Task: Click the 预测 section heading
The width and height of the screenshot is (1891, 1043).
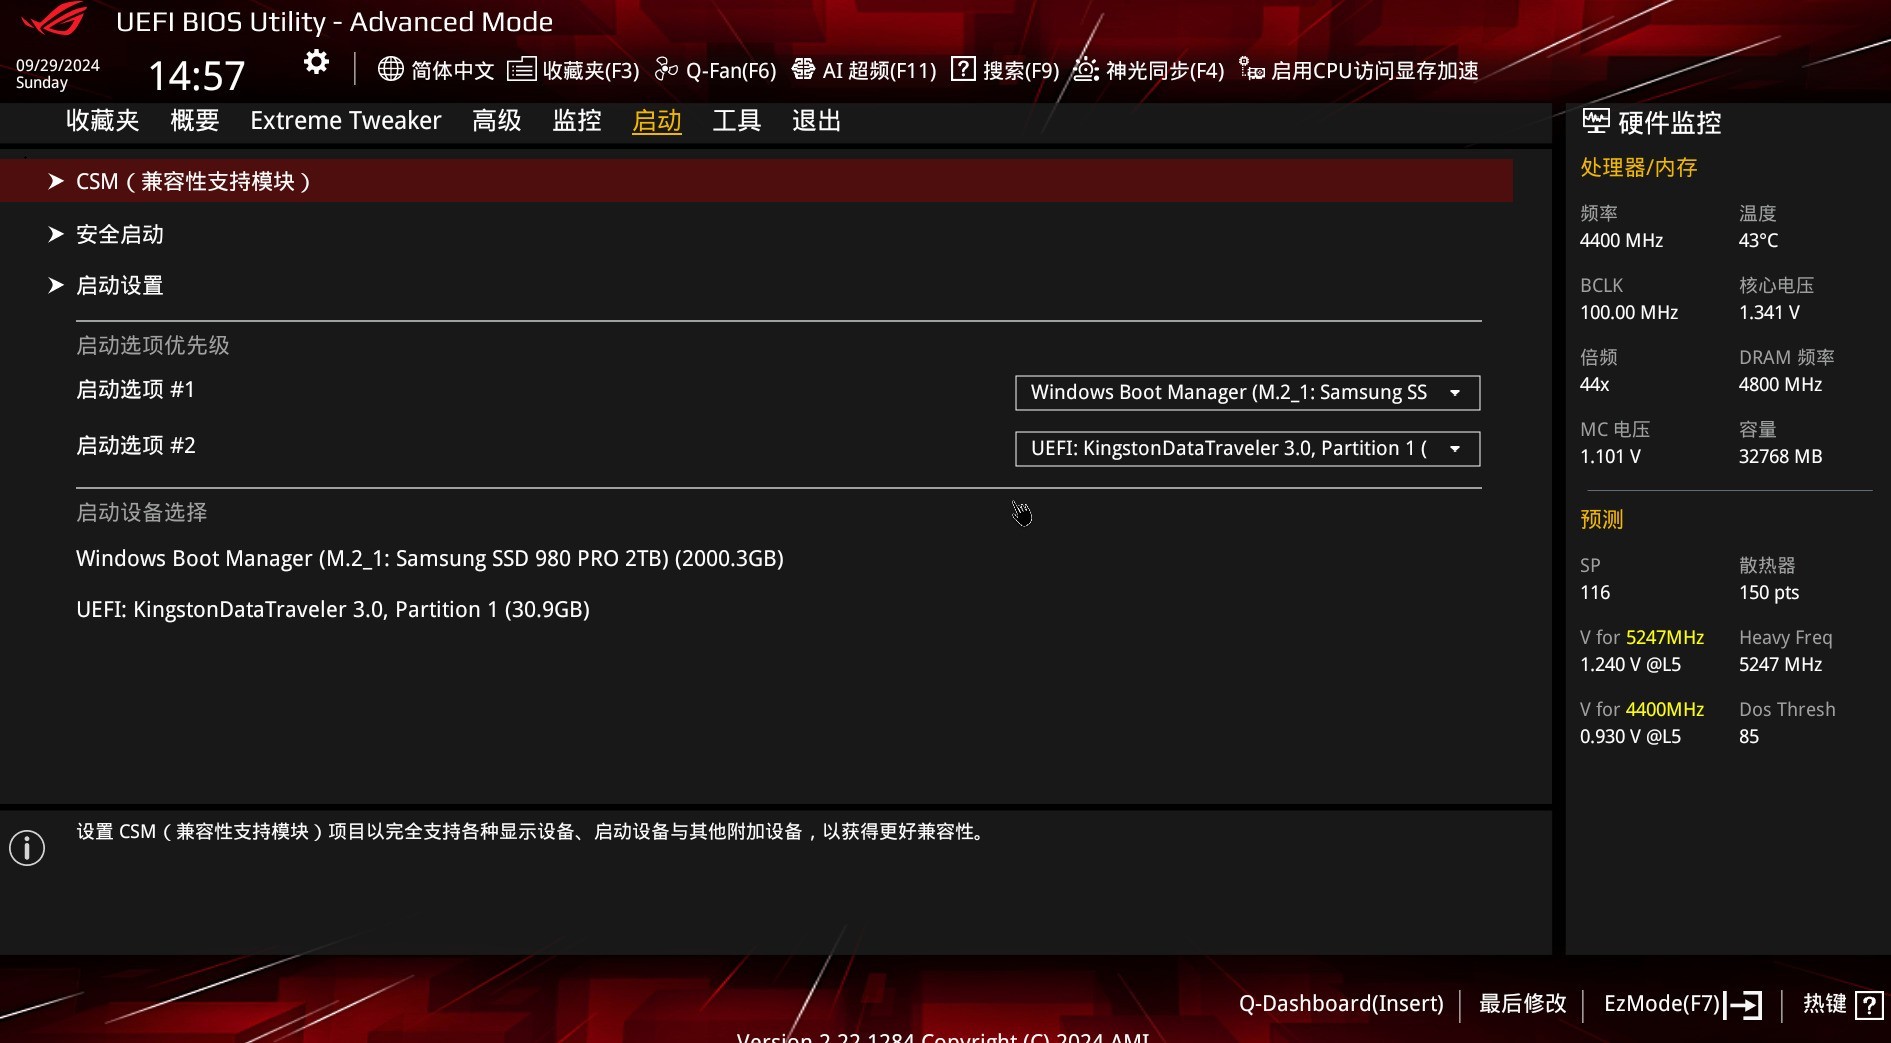Action: coord(1601,519)
